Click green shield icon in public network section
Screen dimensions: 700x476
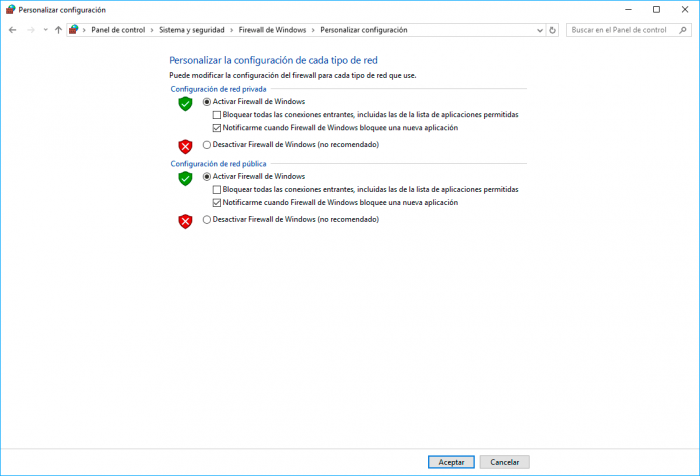coord(185,178)
